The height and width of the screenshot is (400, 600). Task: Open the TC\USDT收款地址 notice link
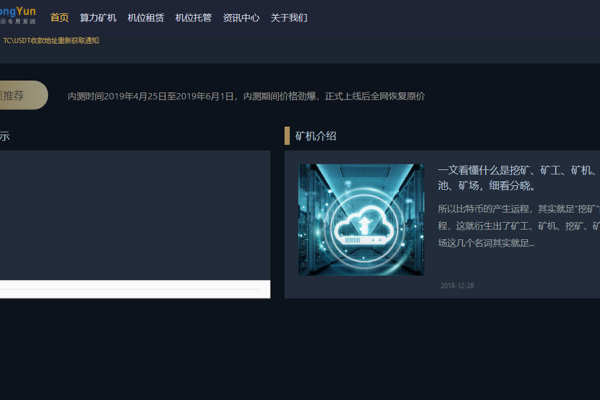pos(50,41)
